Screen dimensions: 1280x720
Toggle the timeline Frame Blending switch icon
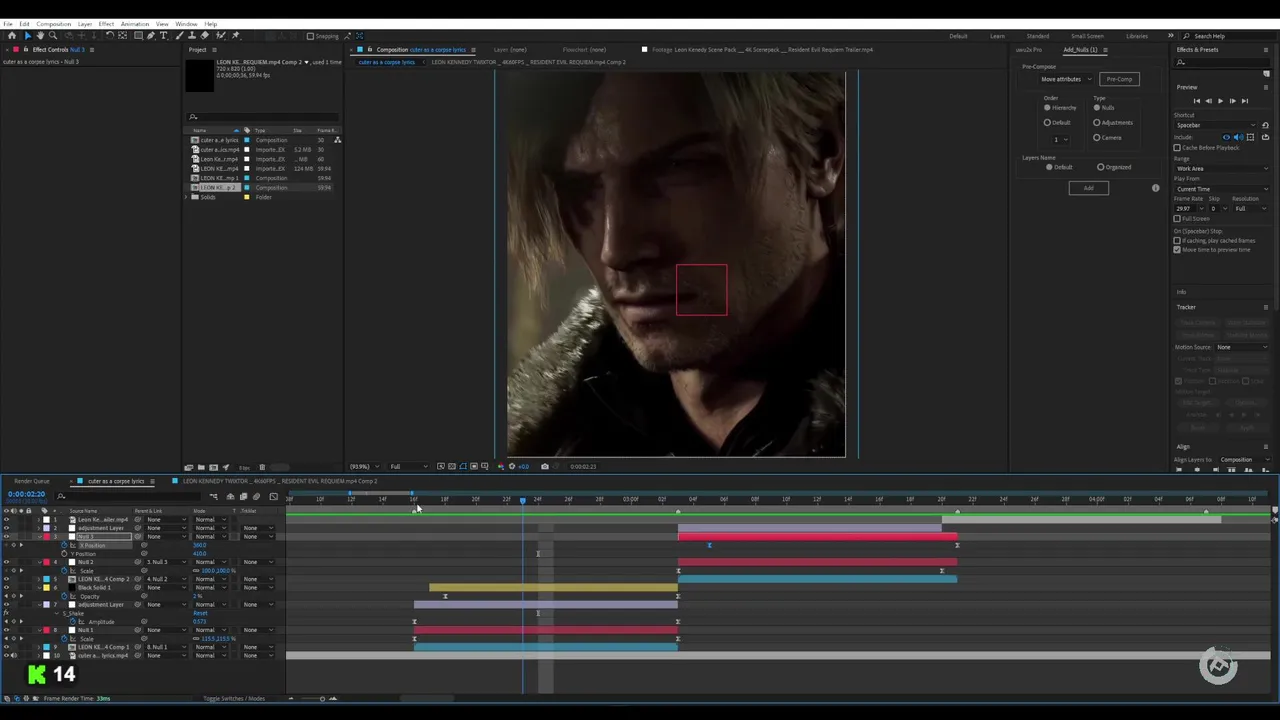[x=243, y=497]
